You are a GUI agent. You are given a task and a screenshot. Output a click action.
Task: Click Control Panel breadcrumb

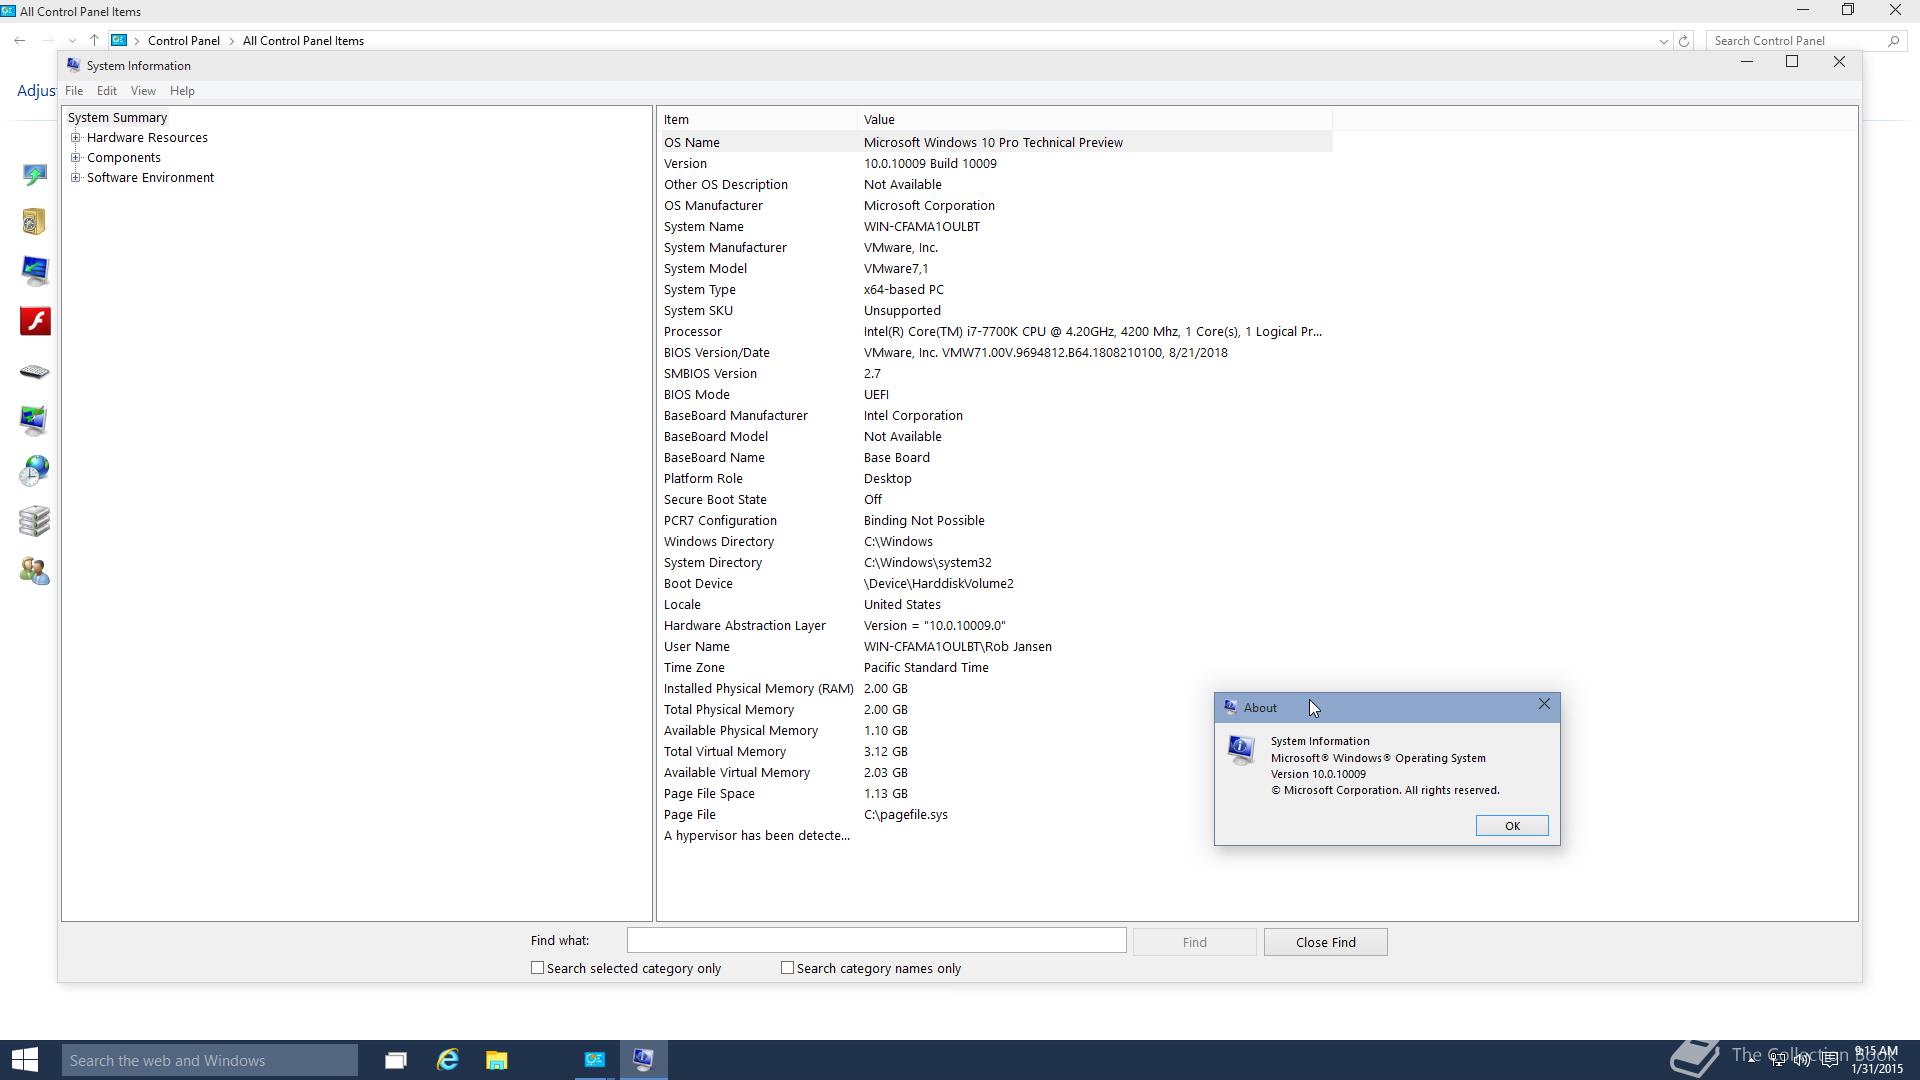click(184, 41)
